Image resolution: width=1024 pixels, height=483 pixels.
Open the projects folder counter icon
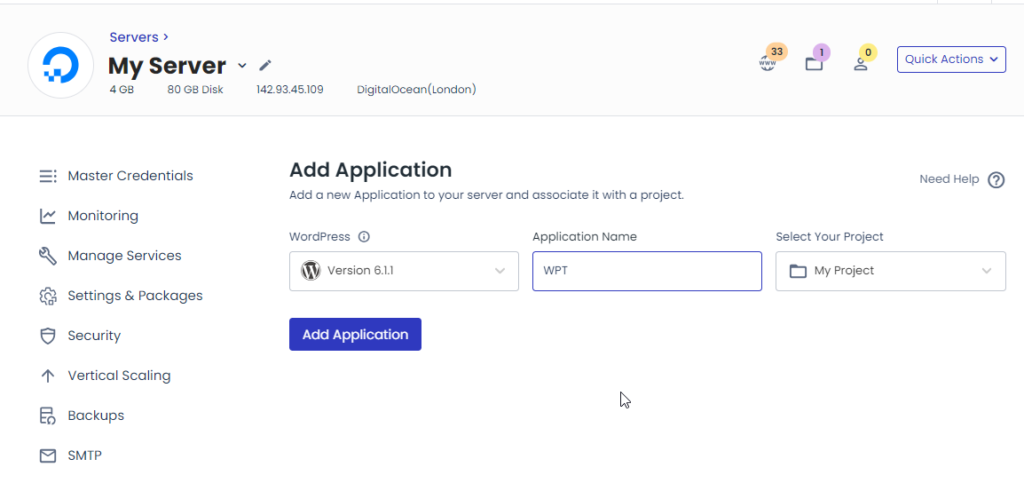coord(814,64)
